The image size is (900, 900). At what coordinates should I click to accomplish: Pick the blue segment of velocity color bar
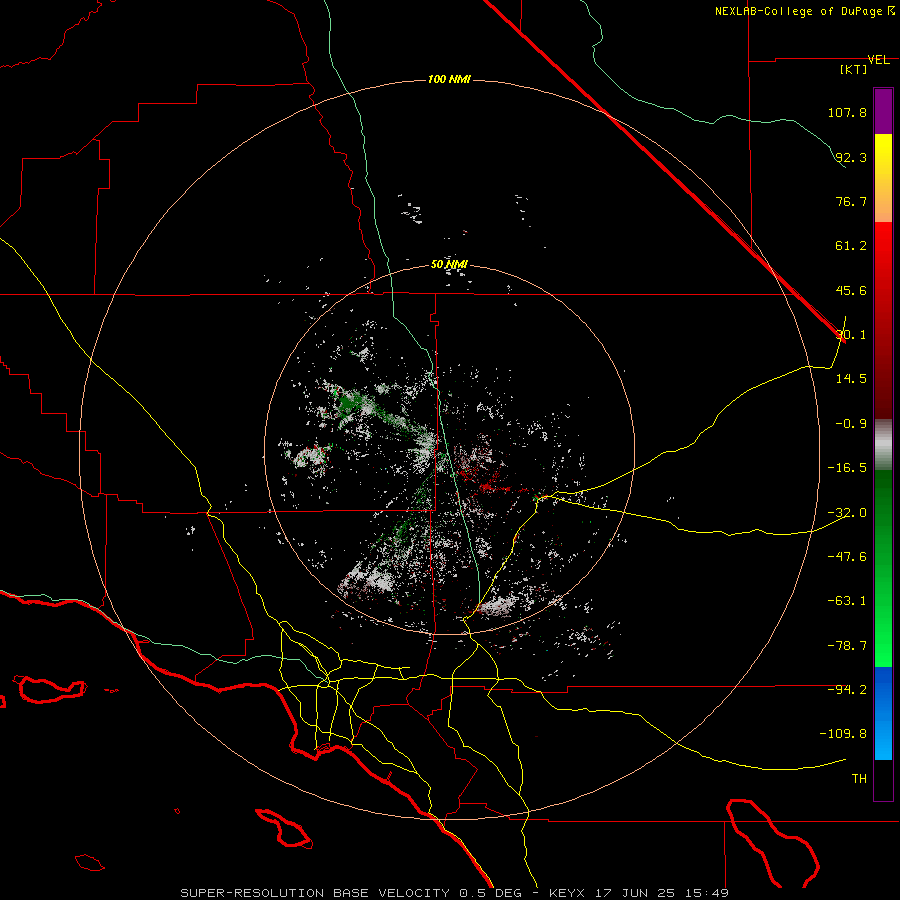(x=883, y=713)
